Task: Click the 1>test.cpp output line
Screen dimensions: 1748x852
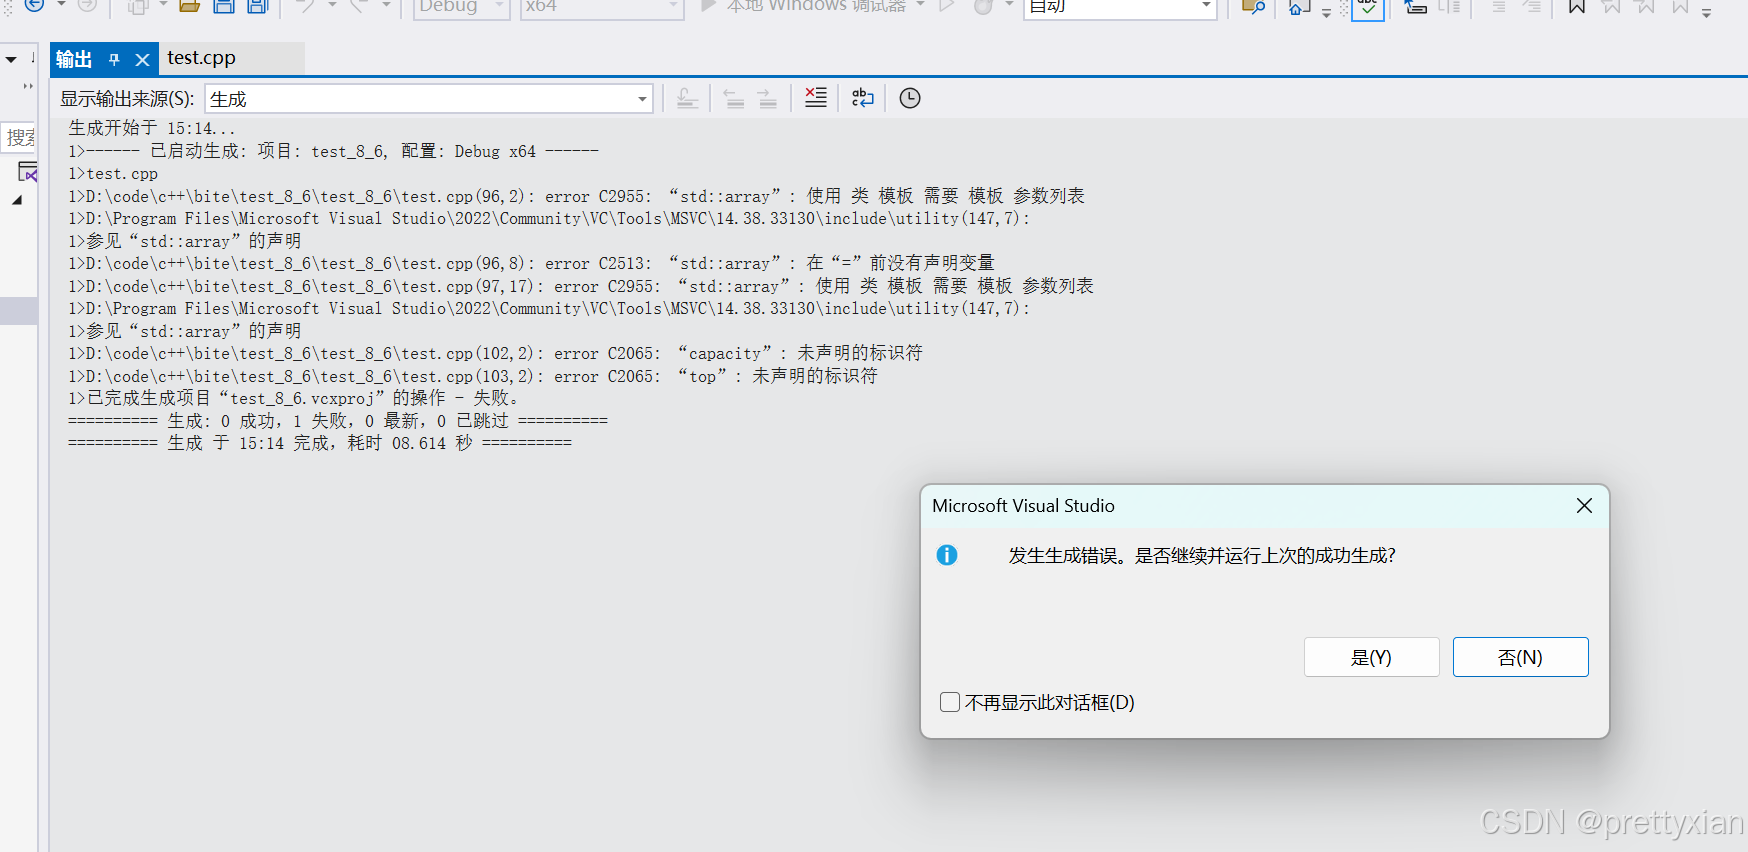Action: 113,173
